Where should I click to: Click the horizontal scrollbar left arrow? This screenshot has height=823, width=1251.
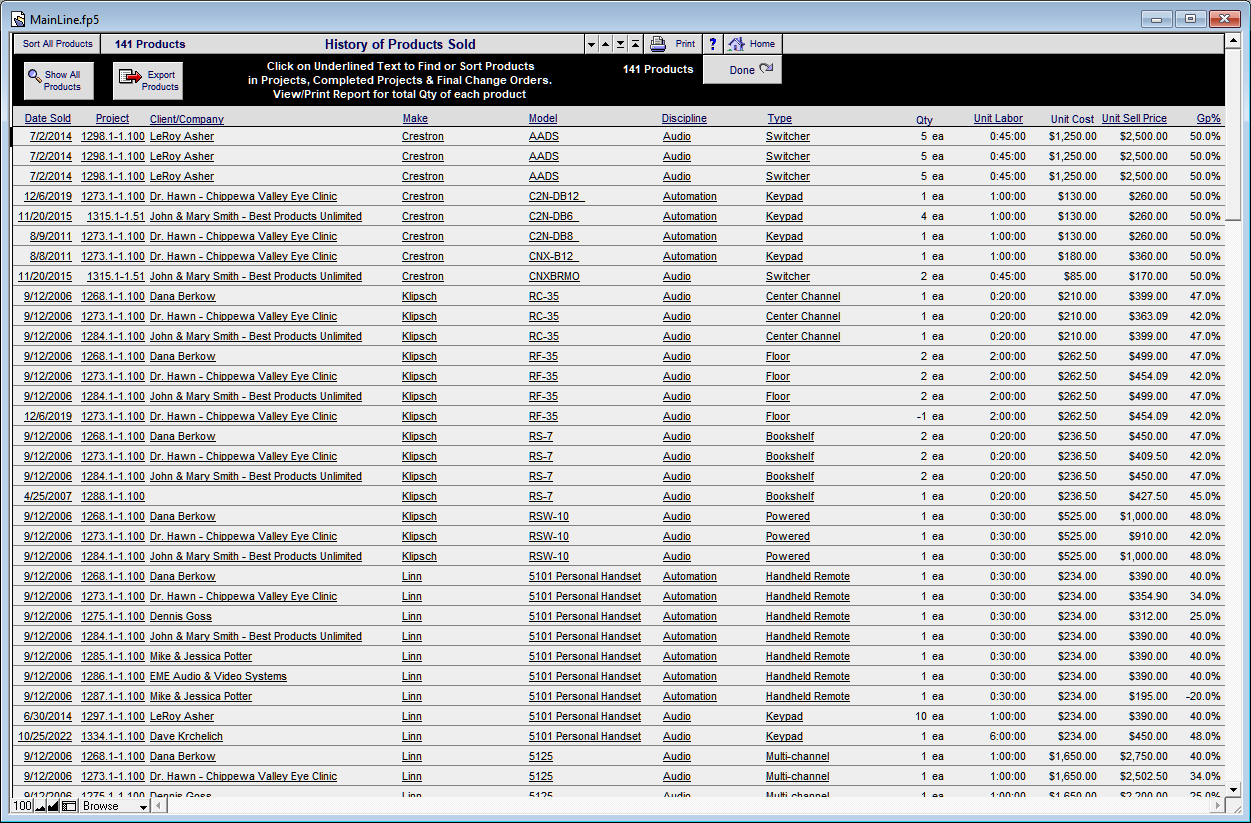coord(161,806)
